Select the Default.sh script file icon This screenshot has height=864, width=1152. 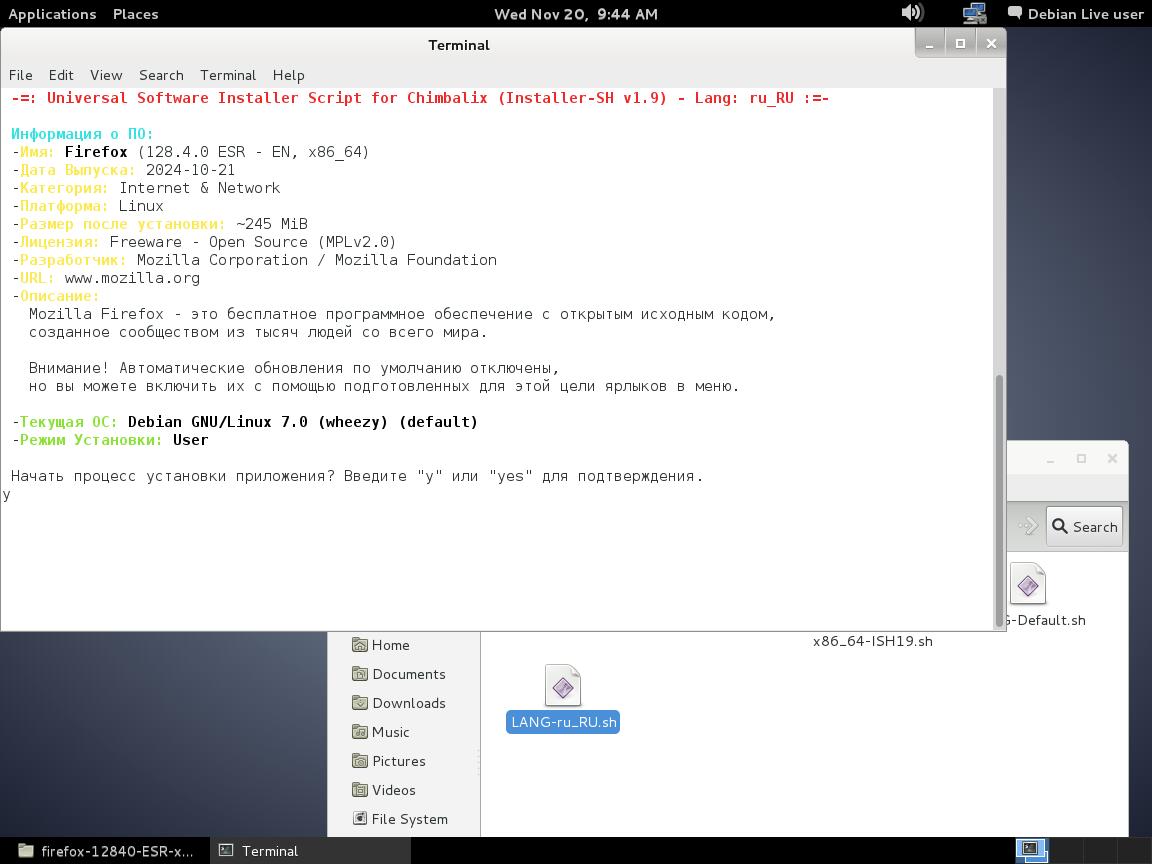click(1028, 584)
